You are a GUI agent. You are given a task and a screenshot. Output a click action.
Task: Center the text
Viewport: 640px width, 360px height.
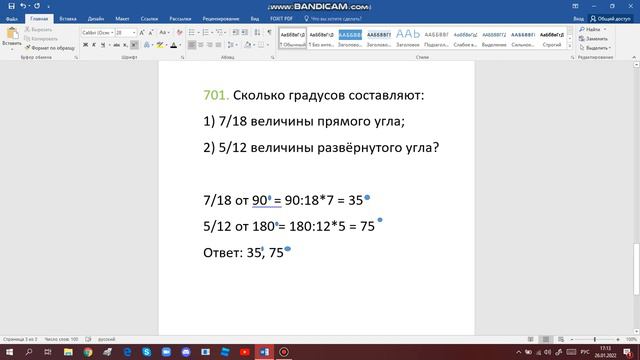(x=200, y=45)
